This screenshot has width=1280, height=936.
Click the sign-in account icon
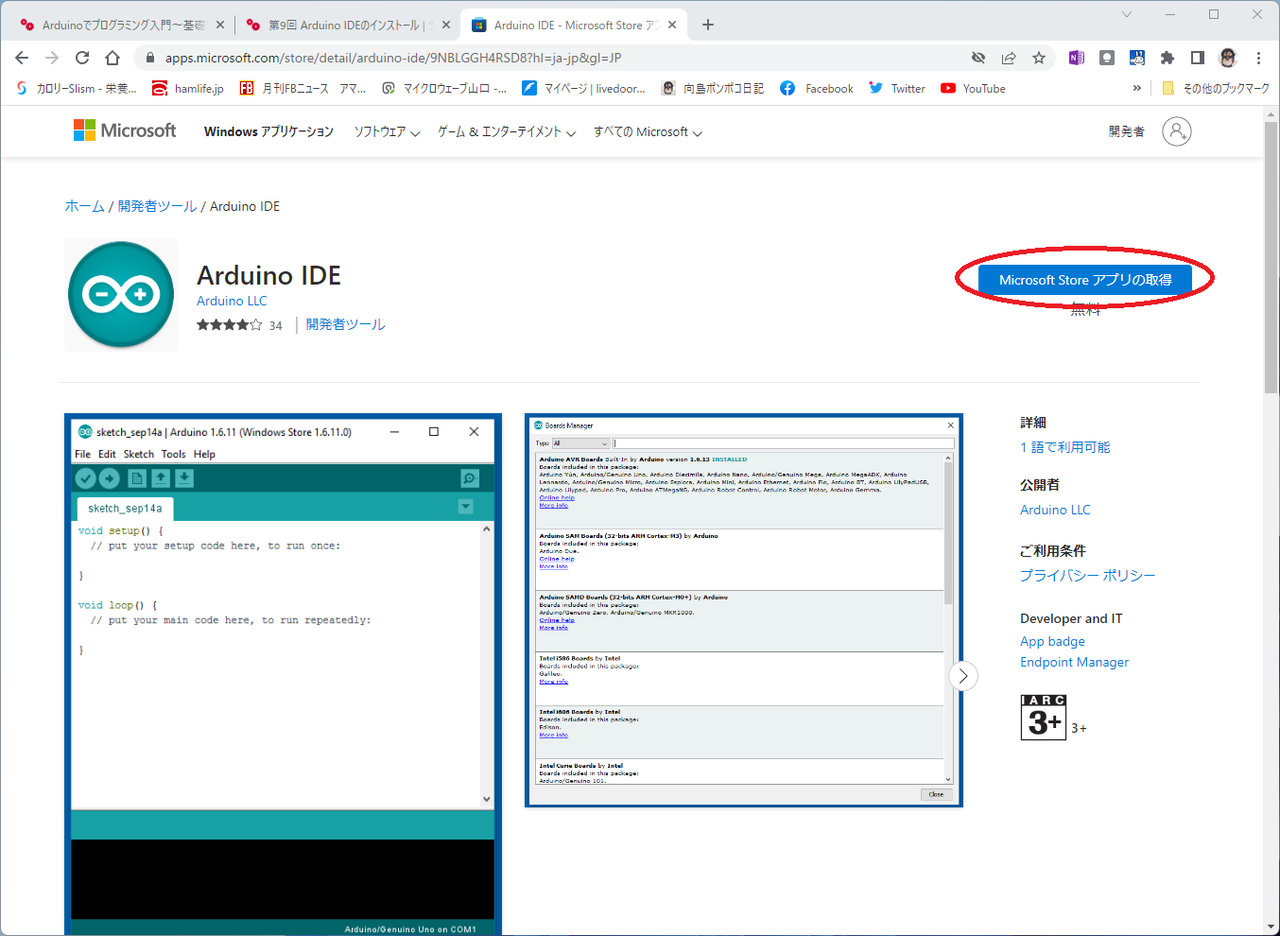click(1178, 131)
